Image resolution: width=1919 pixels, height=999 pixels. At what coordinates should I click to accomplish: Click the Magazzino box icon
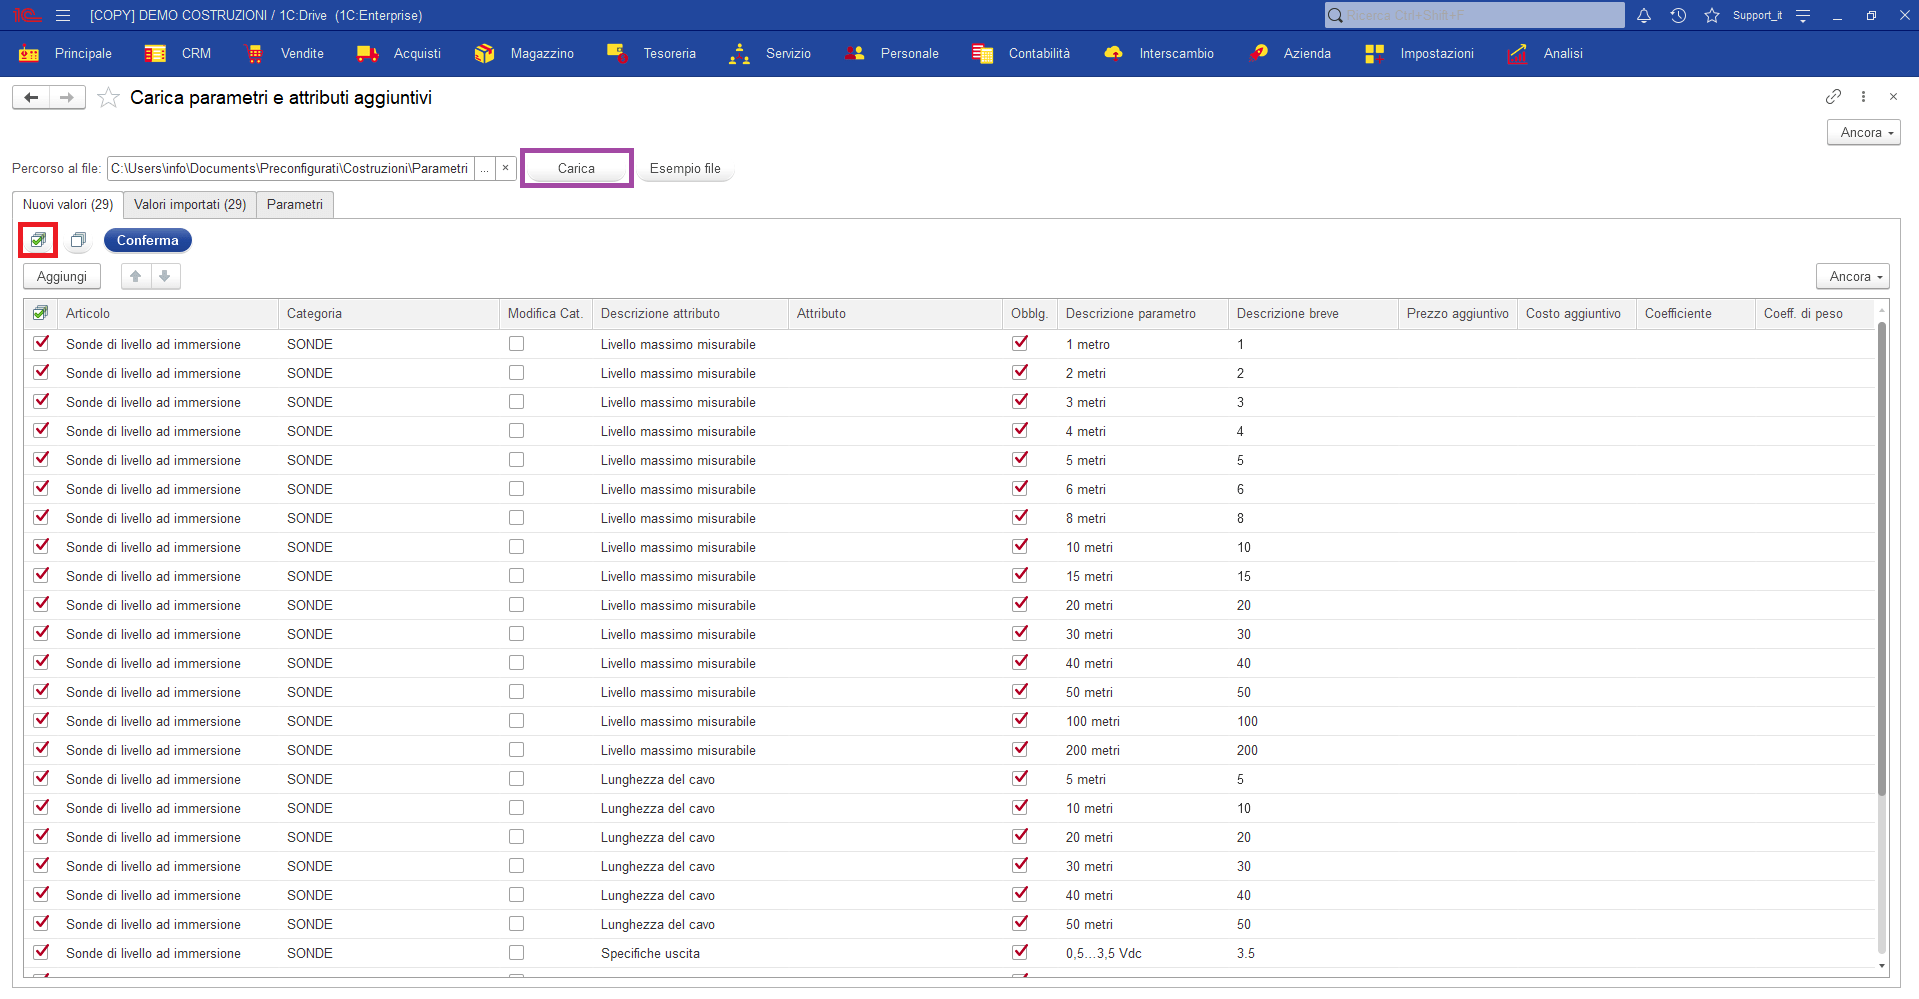[484, 54]
